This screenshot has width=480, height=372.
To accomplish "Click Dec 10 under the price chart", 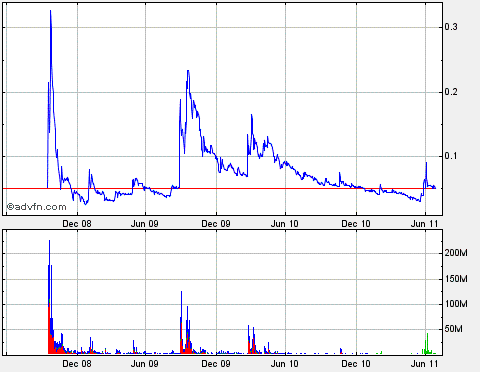I will (356, 224).
